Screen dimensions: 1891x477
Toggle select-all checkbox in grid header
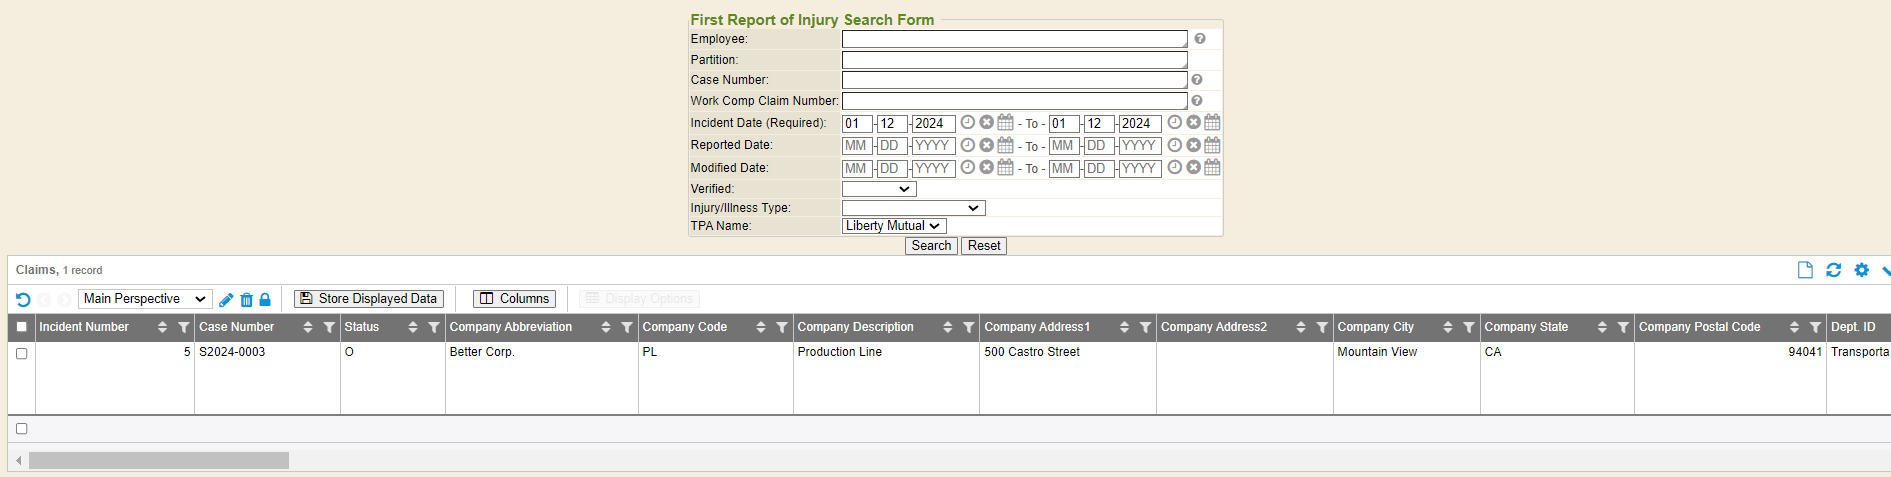(21, 327)
